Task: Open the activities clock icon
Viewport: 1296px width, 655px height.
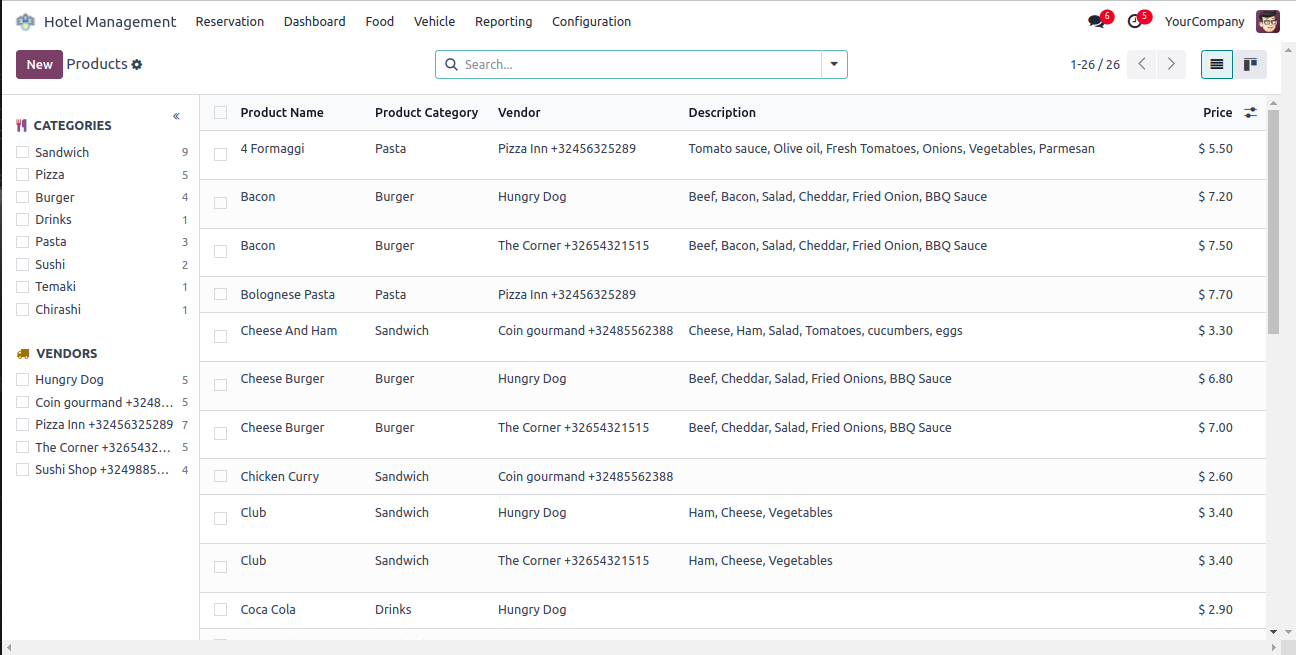Action: (1134, 21)
